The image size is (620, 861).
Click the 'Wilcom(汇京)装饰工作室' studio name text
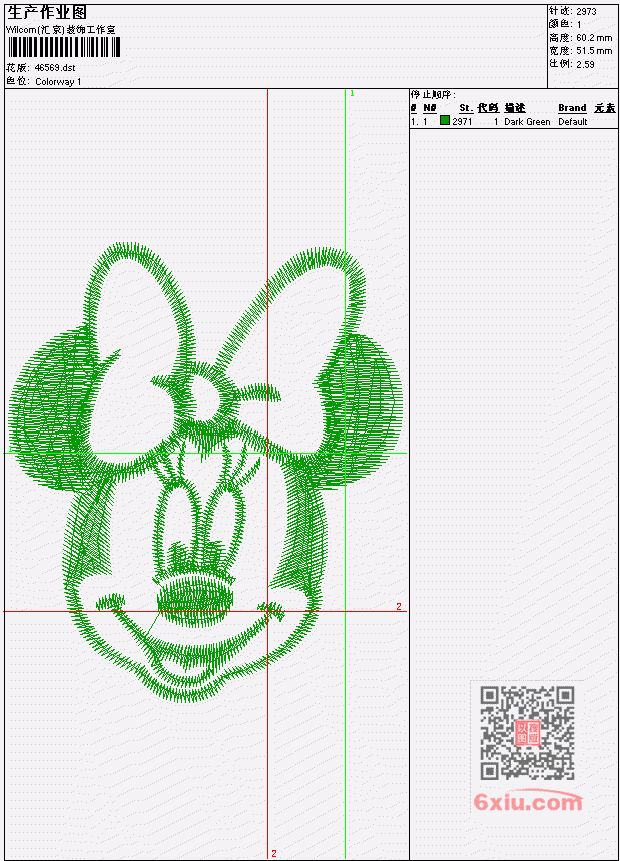click(x=61, y=30)
